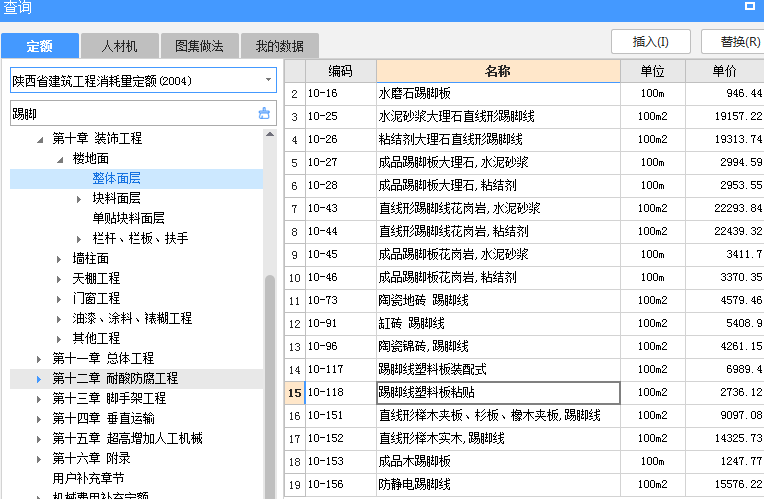Viewport: 764px width, 499px height.
Task: Click the 编码 column header
Action: point(341,71)
